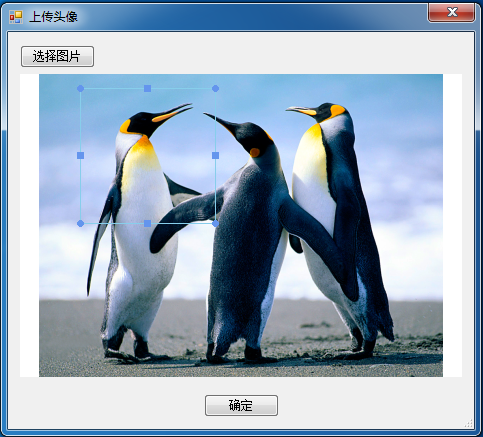Screen dimensions: 483x437
Task: Confirm the crop with the 确定 button
Action: [x=241, y=405]
